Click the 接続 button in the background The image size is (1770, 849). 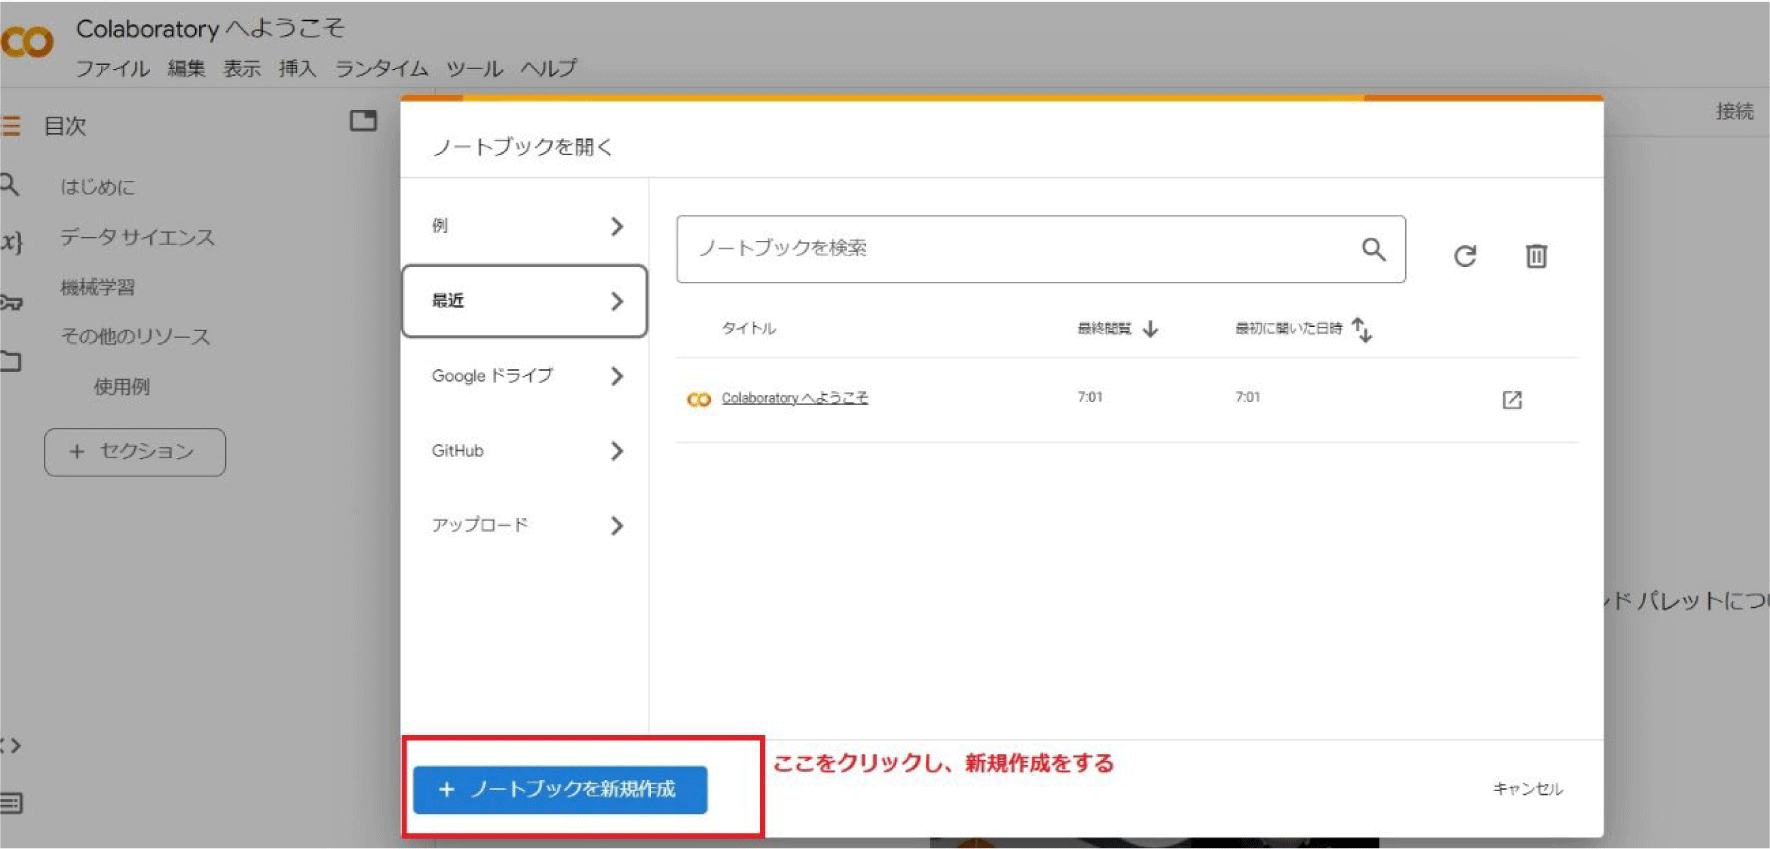coord(1735,112)
